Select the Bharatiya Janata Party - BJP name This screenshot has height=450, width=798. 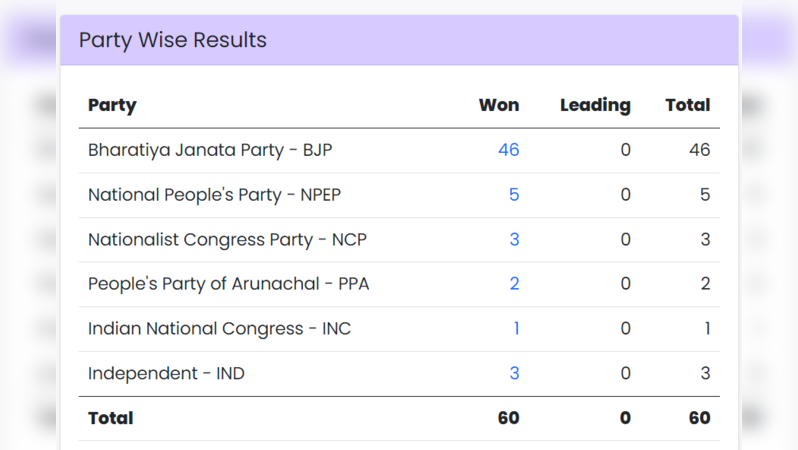click(210, 150)
